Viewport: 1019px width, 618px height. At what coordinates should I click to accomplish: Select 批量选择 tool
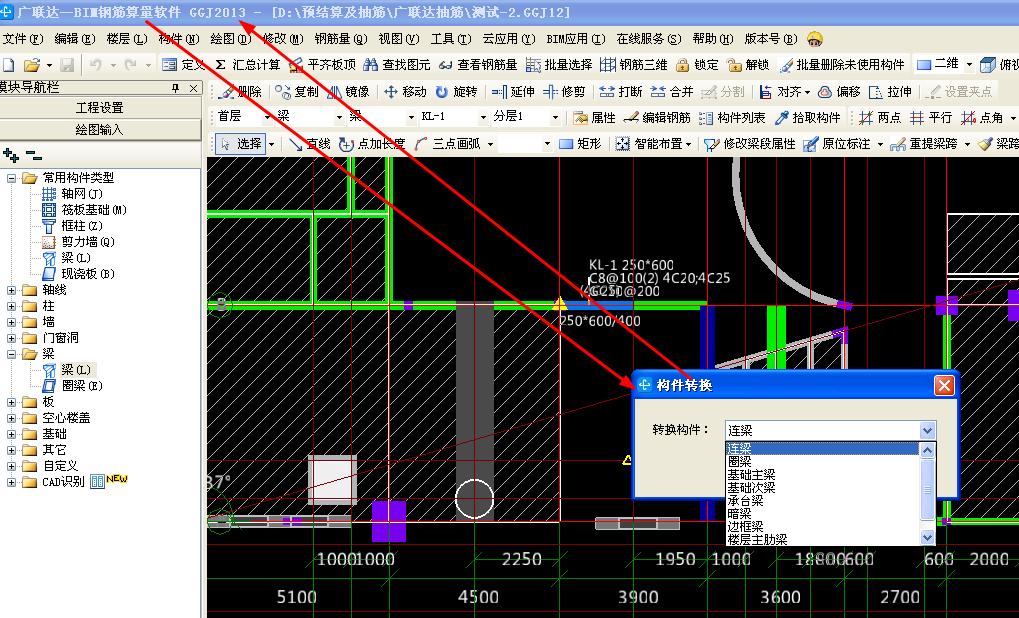pos(560,64)
